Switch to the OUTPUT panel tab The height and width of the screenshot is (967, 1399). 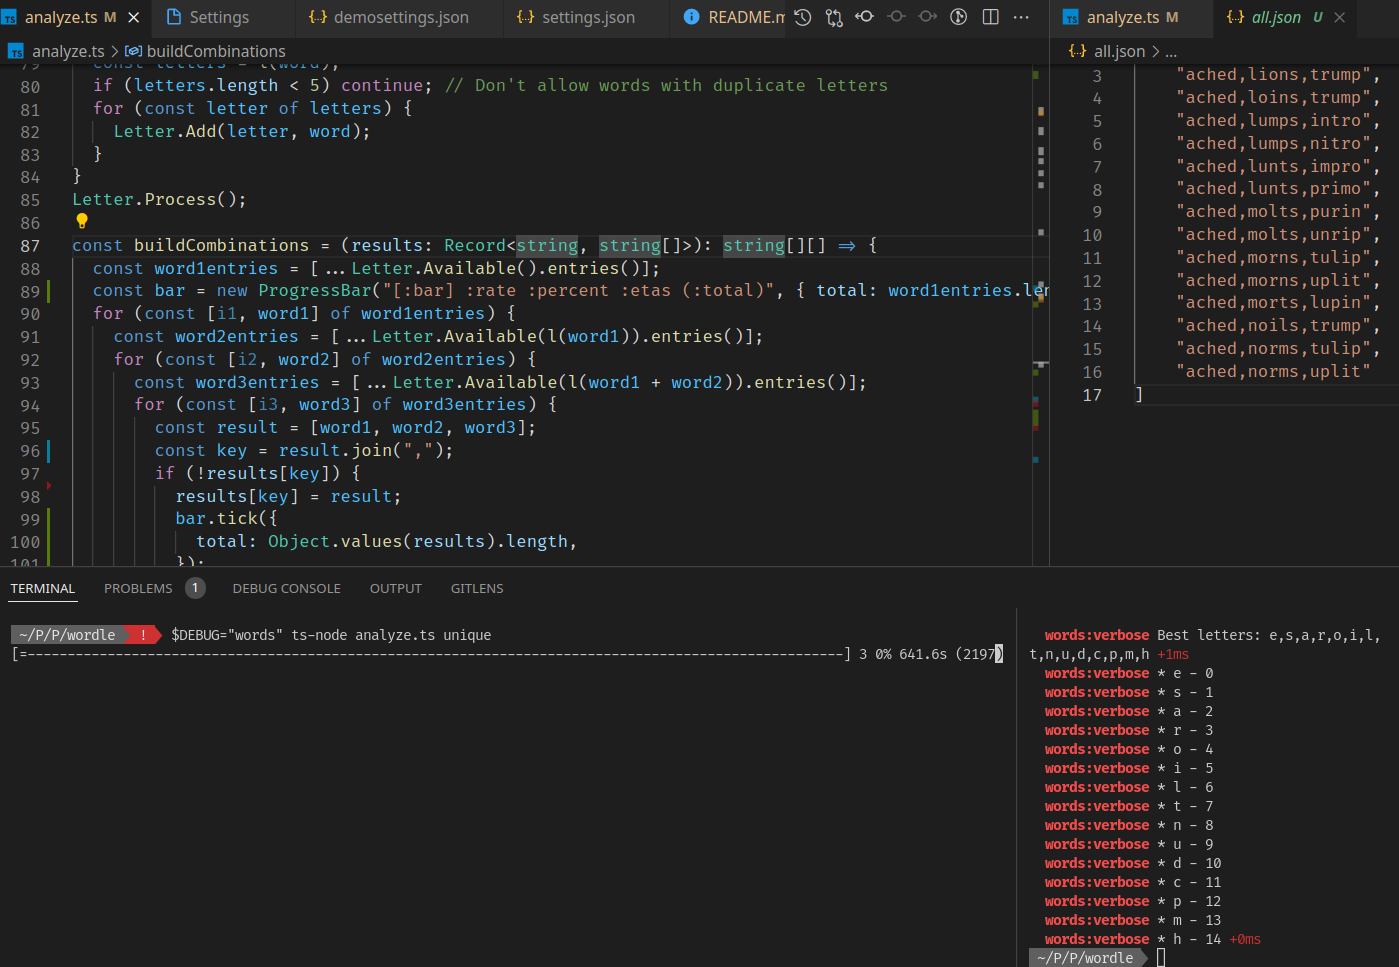(396, 588)
